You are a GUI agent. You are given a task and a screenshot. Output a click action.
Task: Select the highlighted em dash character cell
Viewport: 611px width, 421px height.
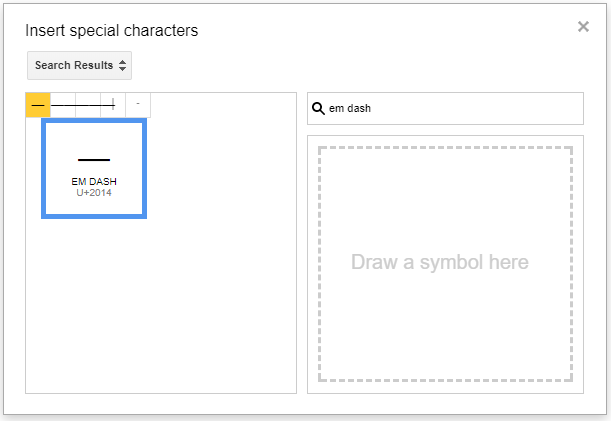click(38, 105)
